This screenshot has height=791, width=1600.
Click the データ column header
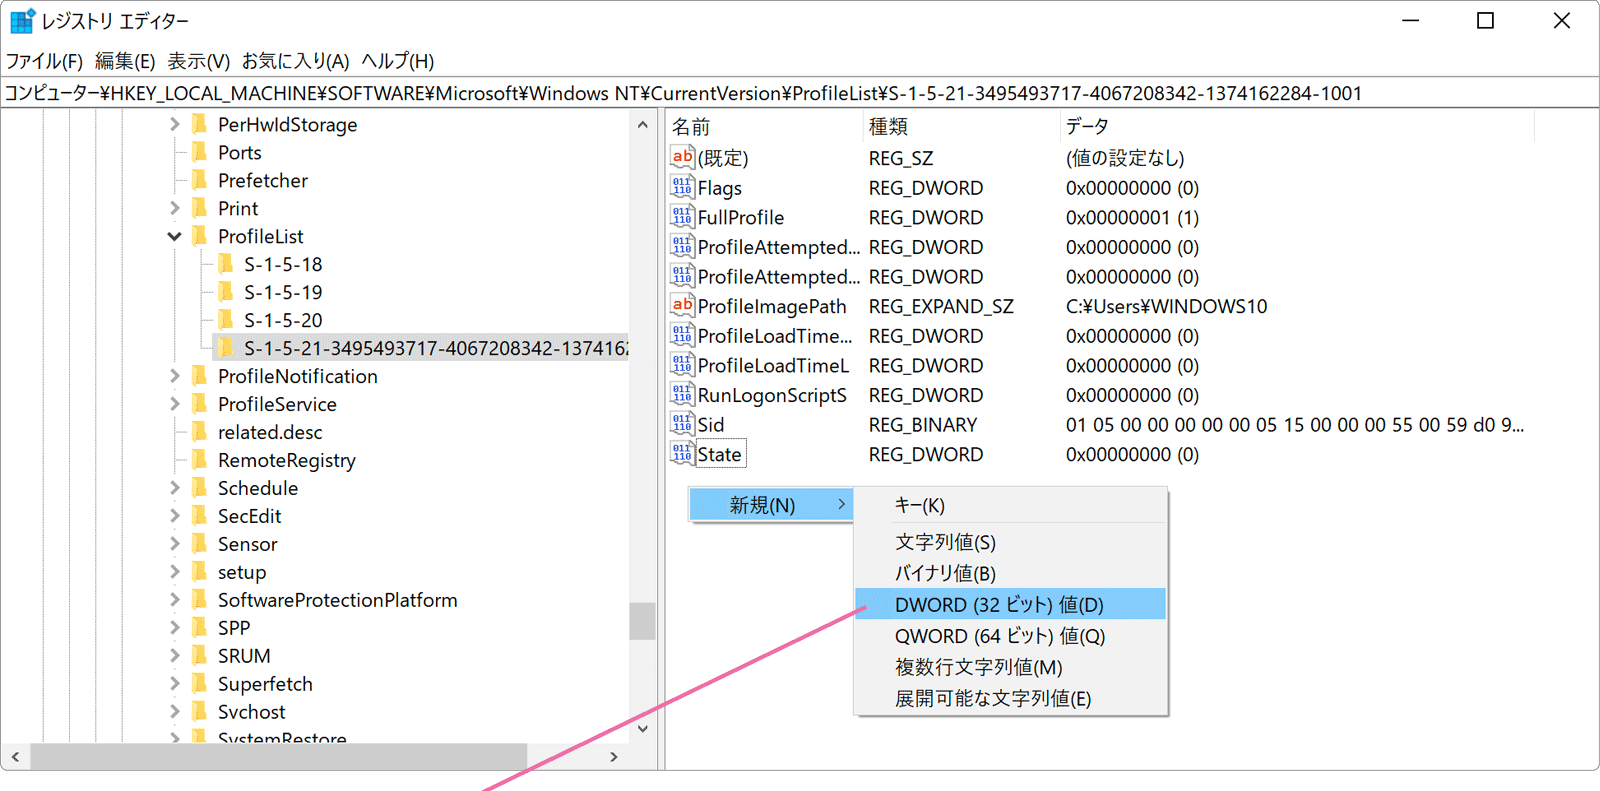(x=1296, y=127)
